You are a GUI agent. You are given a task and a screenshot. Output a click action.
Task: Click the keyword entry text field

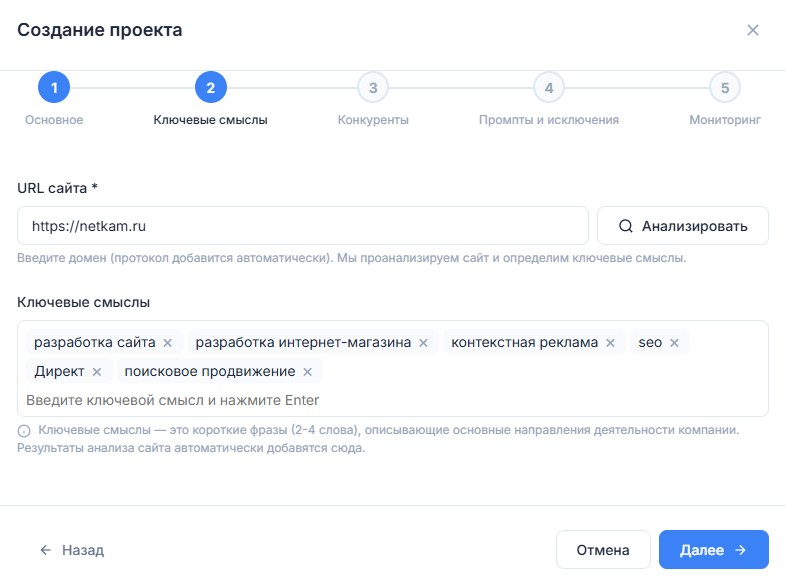[x=390, y=400]
